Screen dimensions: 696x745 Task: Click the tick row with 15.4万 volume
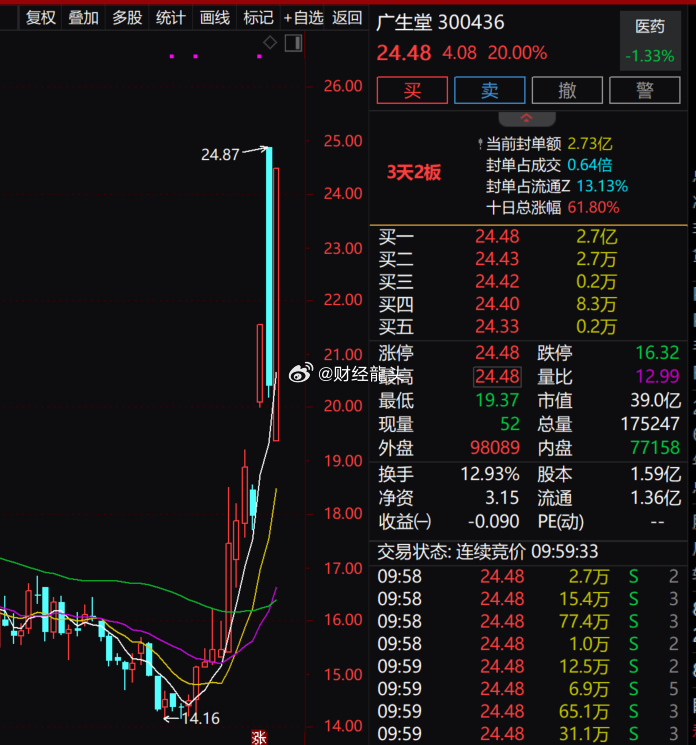(528, 599)
